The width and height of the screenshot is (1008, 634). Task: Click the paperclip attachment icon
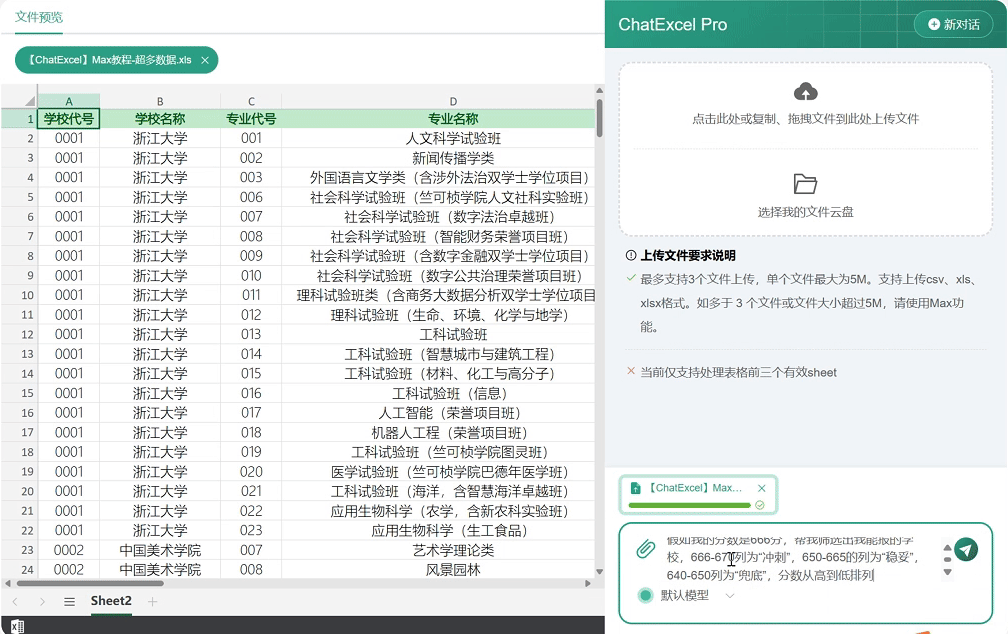[x=645, y=549]
